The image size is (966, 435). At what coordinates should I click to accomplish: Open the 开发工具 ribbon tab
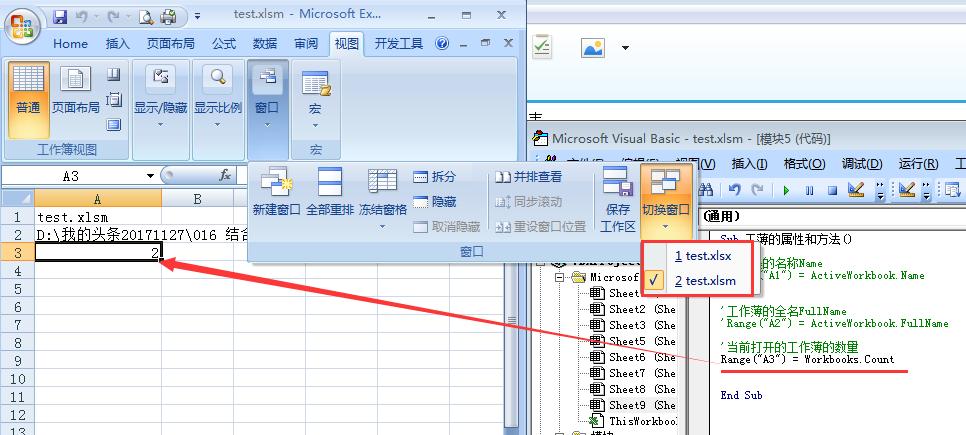pos(399,44)
